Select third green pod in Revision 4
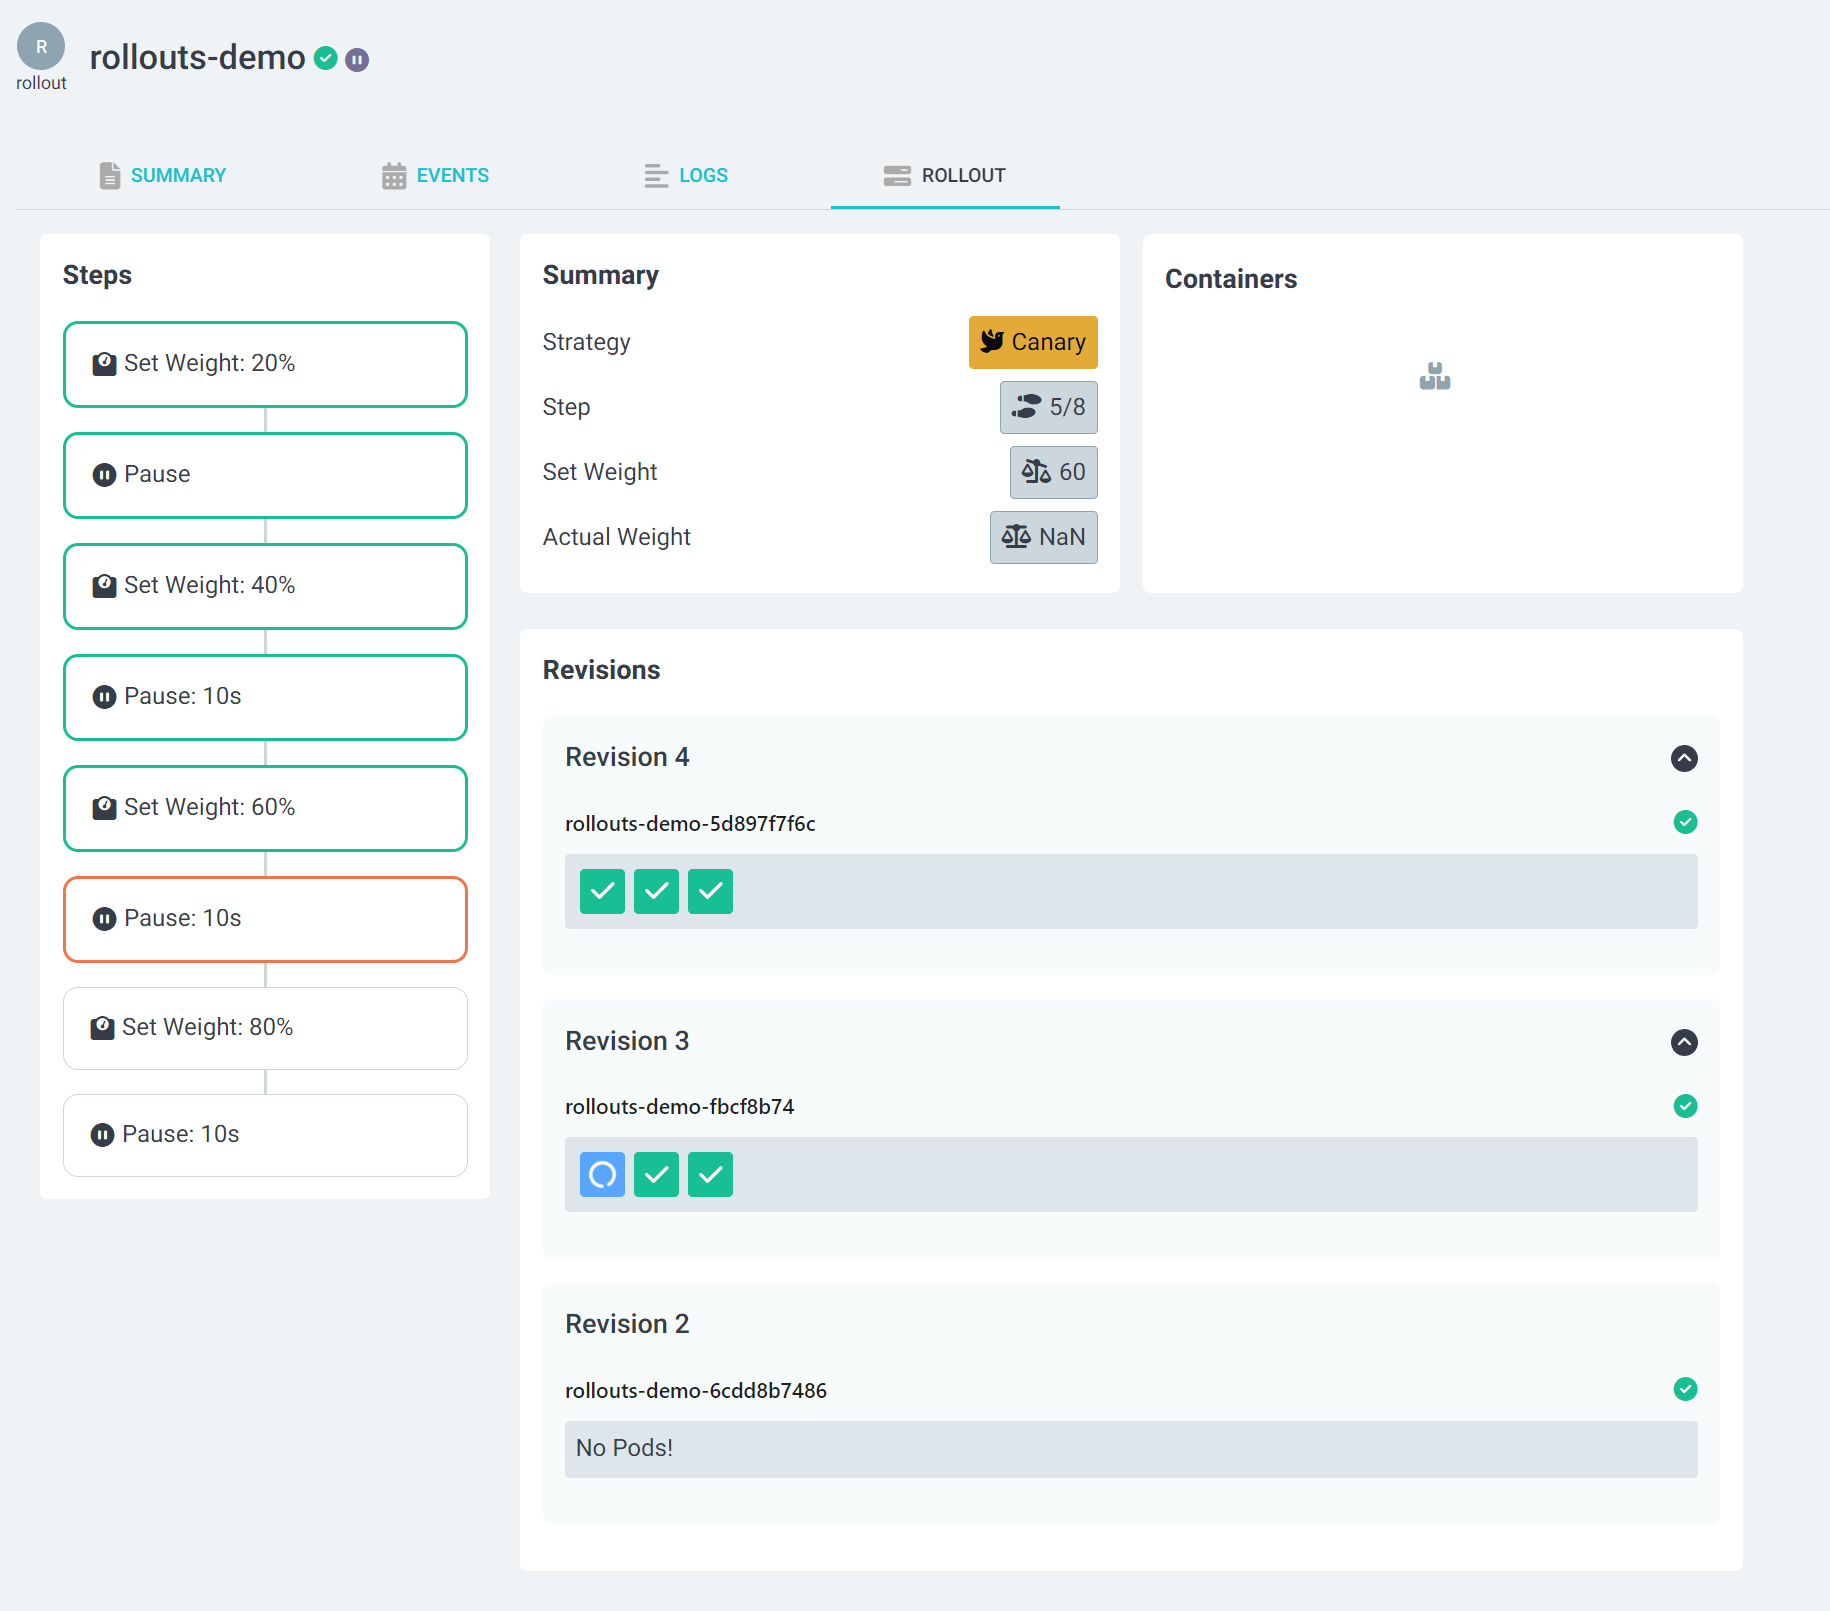 point(710,891)
